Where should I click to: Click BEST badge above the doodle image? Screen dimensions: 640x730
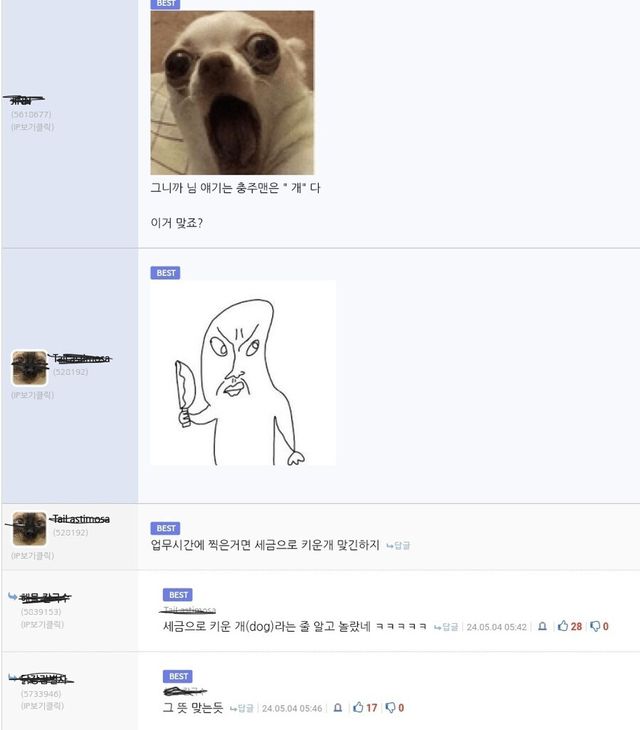point(165,273)
